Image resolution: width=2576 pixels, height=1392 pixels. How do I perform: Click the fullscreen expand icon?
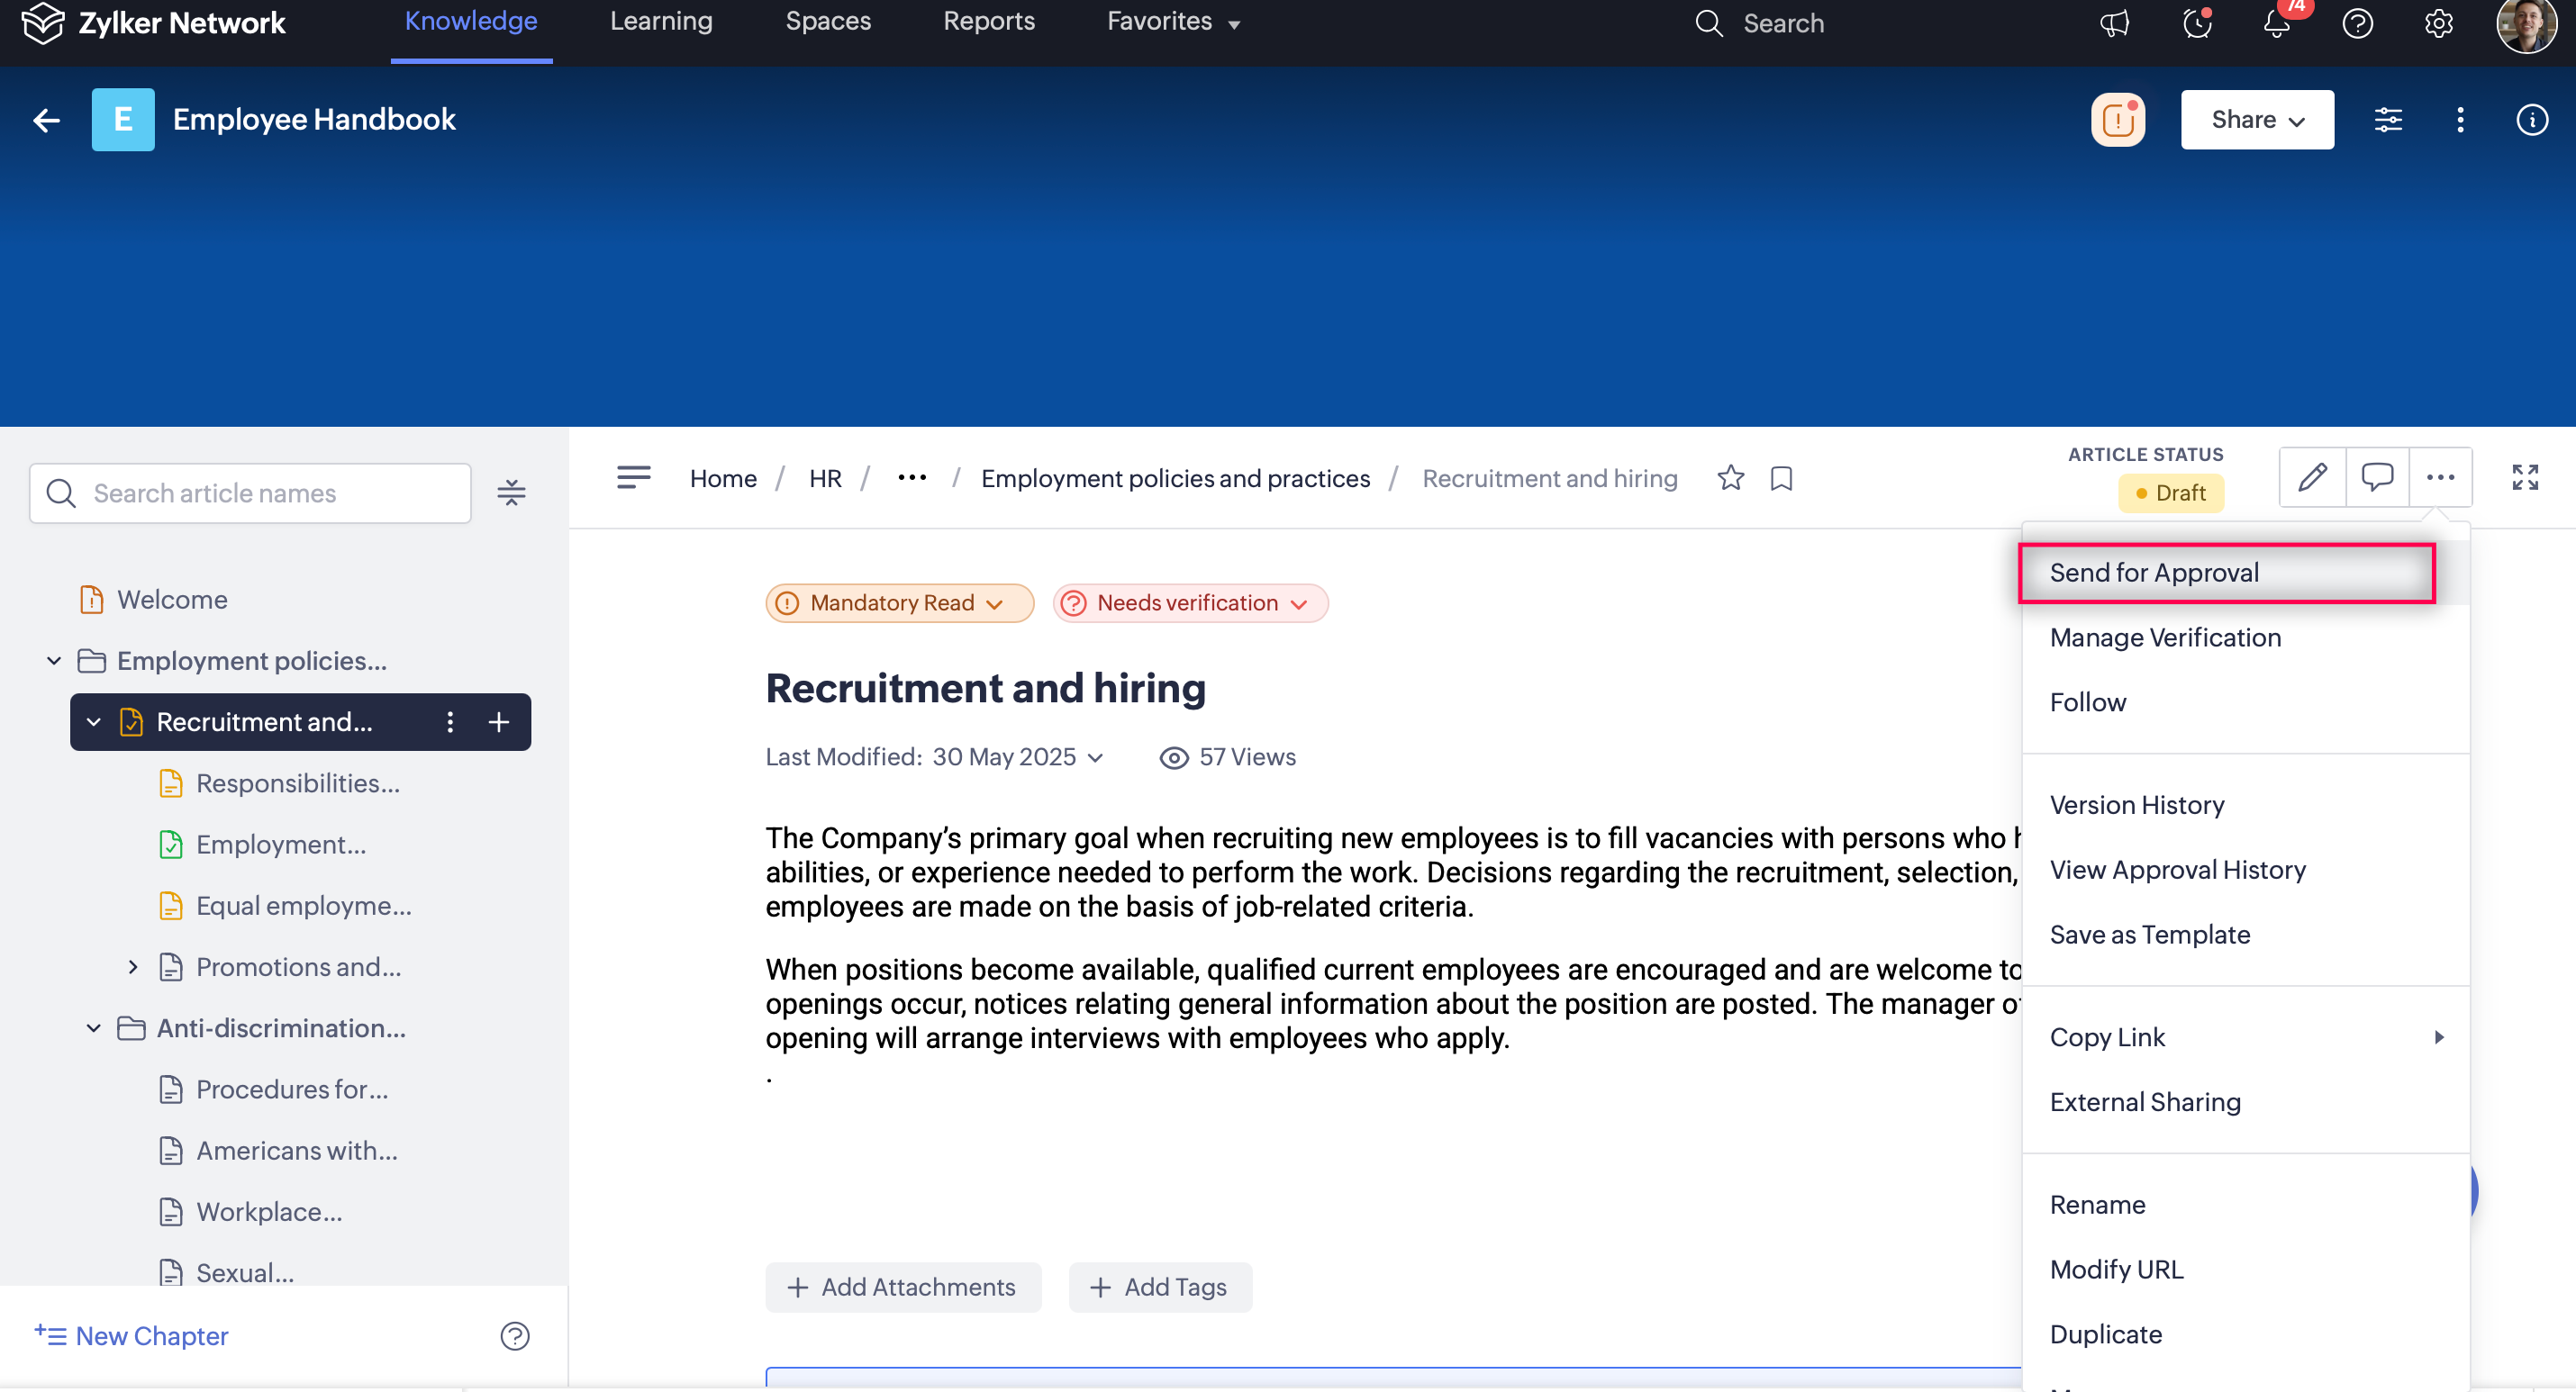coord(2524,477)
